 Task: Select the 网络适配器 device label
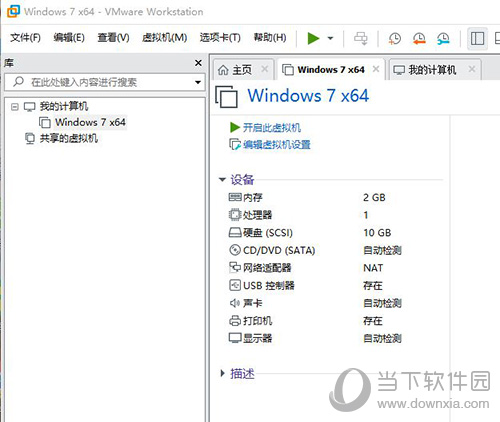(x=267, y=268)
